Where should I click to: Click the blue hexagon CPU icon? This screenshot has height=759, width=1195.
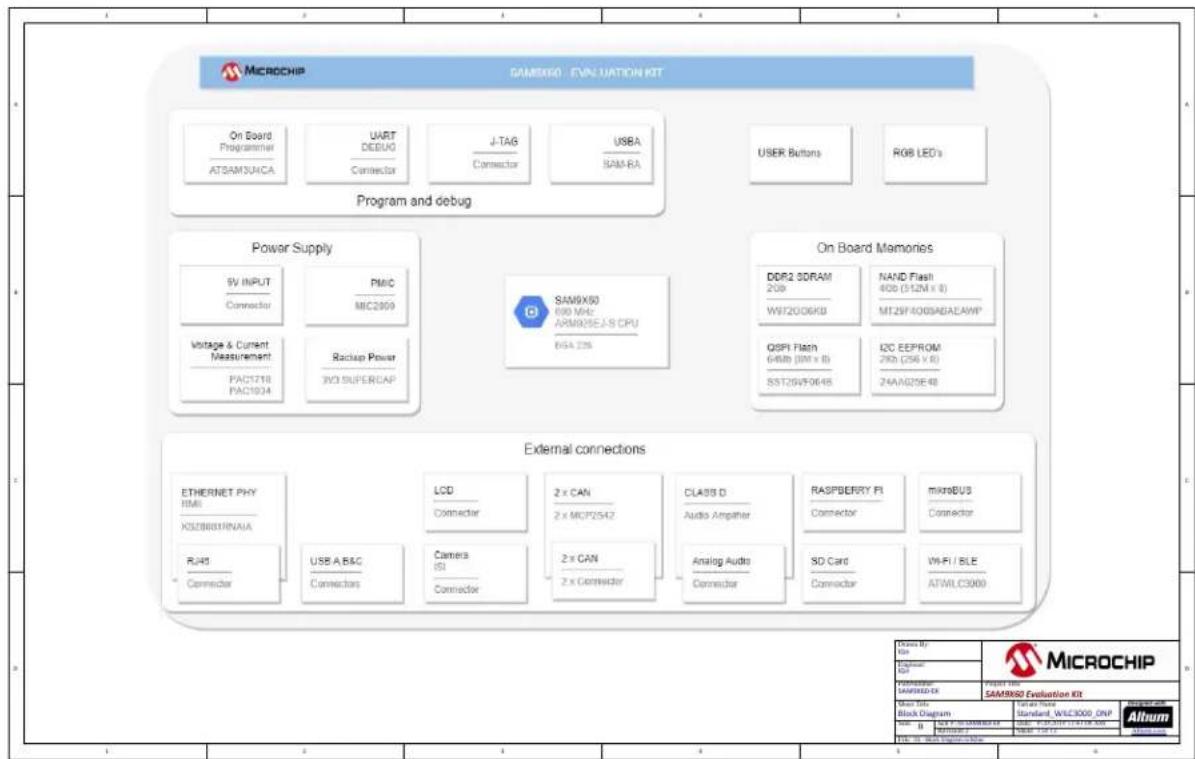530,312
